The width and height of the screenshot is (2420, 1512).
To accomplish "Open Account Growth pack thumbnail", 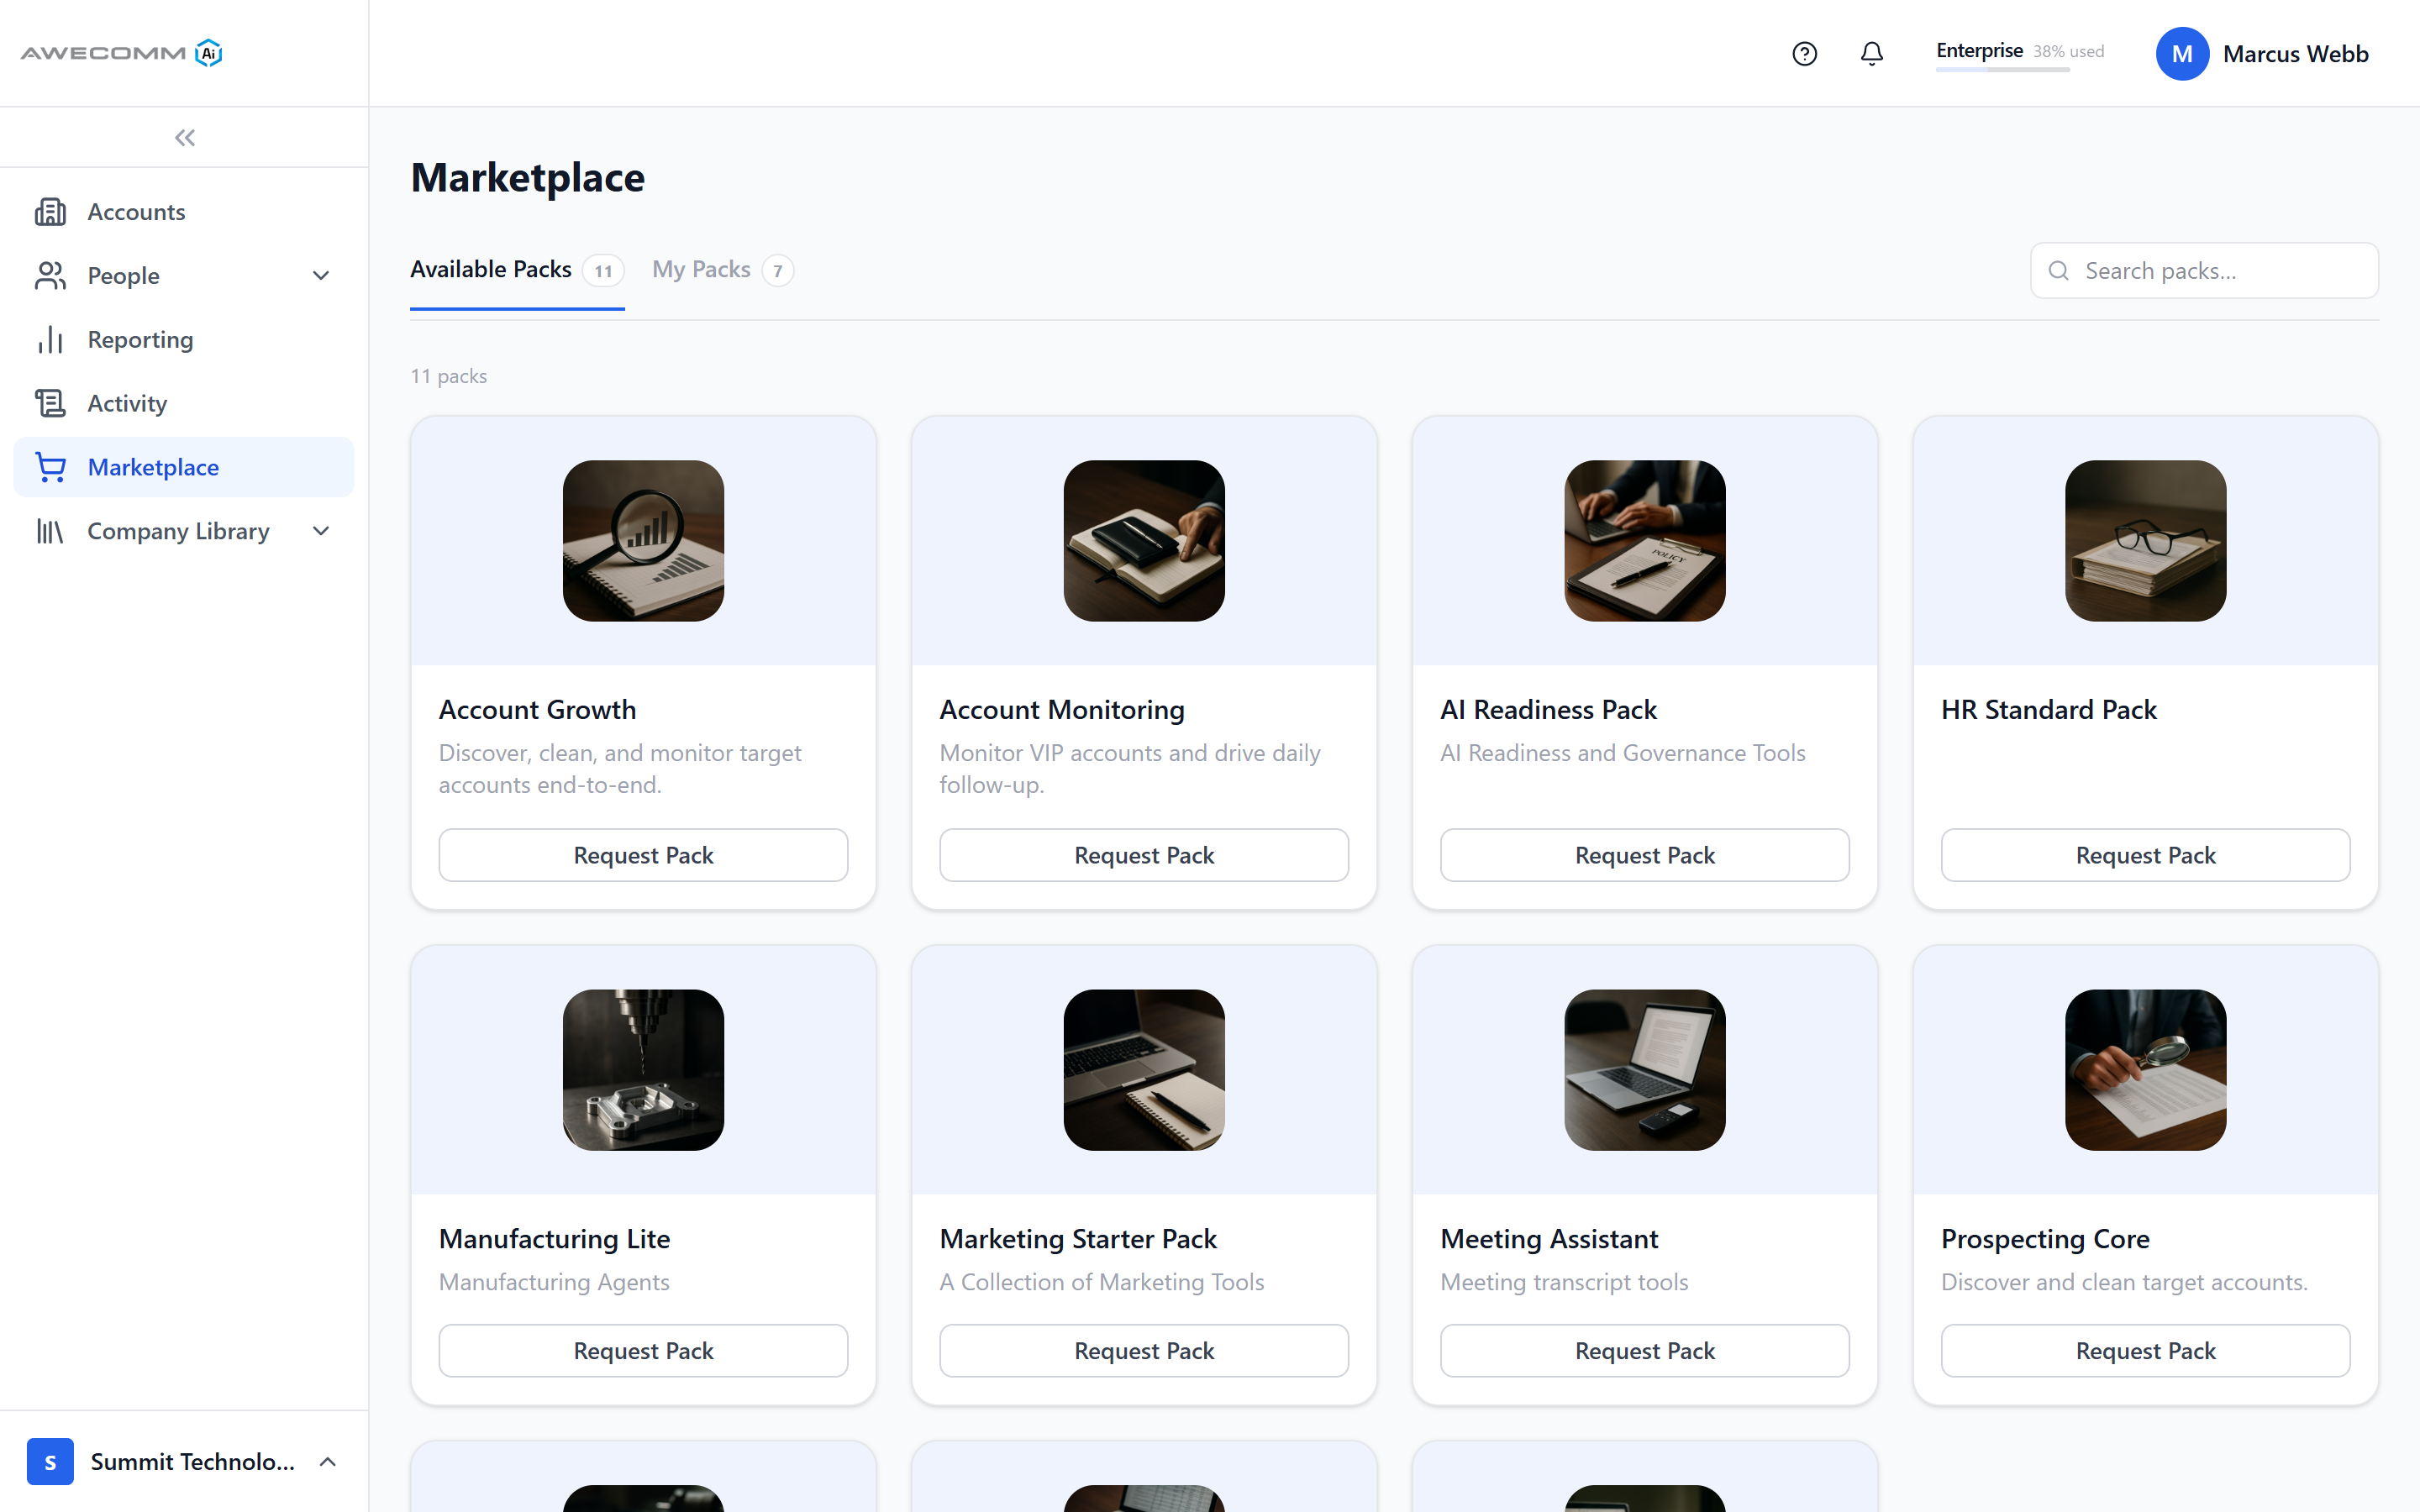I will pyautogui.click(x=643, y=541).
